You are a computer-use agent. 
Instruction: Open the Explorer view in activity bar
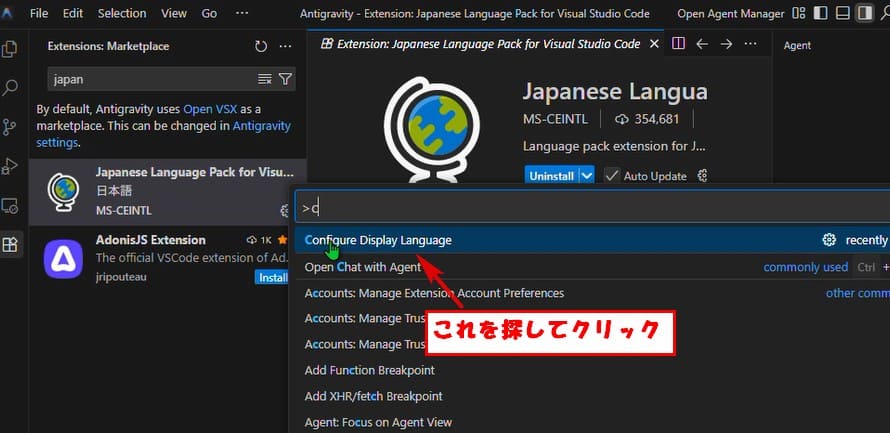tap(11, 48)
